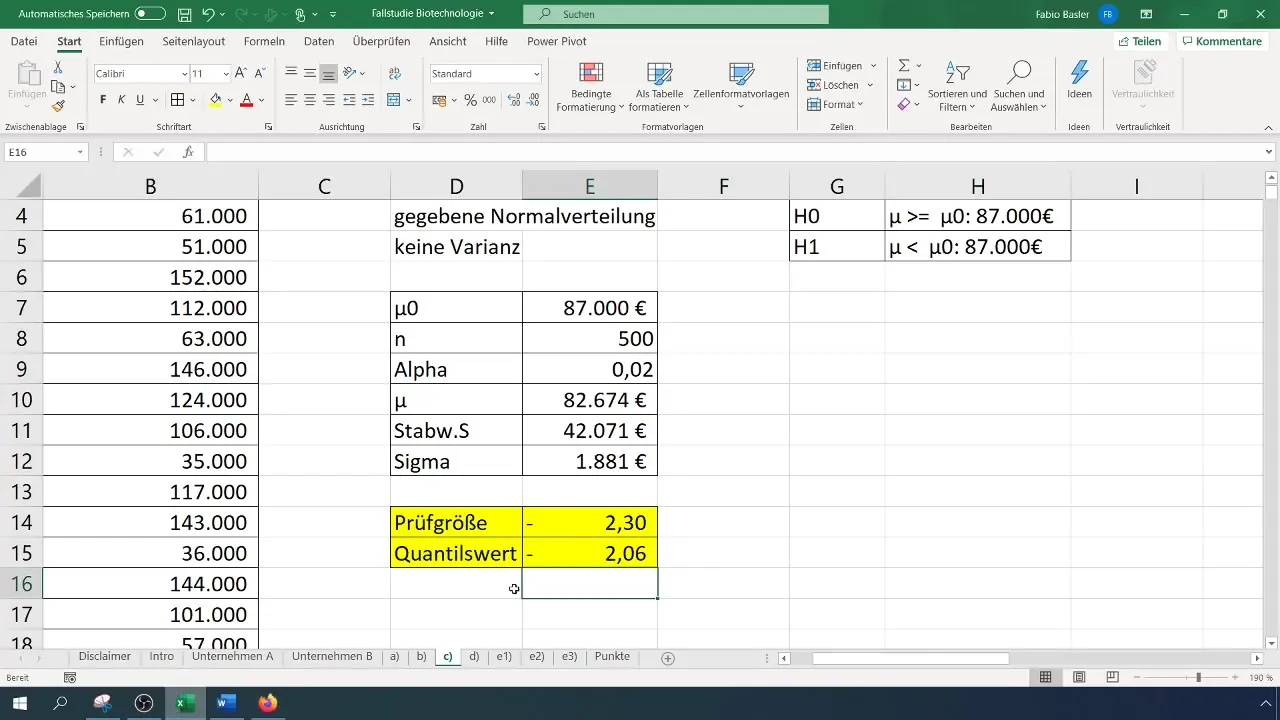Click the Cut scissors icon
The height and width of the screenshot is (720, 1280).
58,67
